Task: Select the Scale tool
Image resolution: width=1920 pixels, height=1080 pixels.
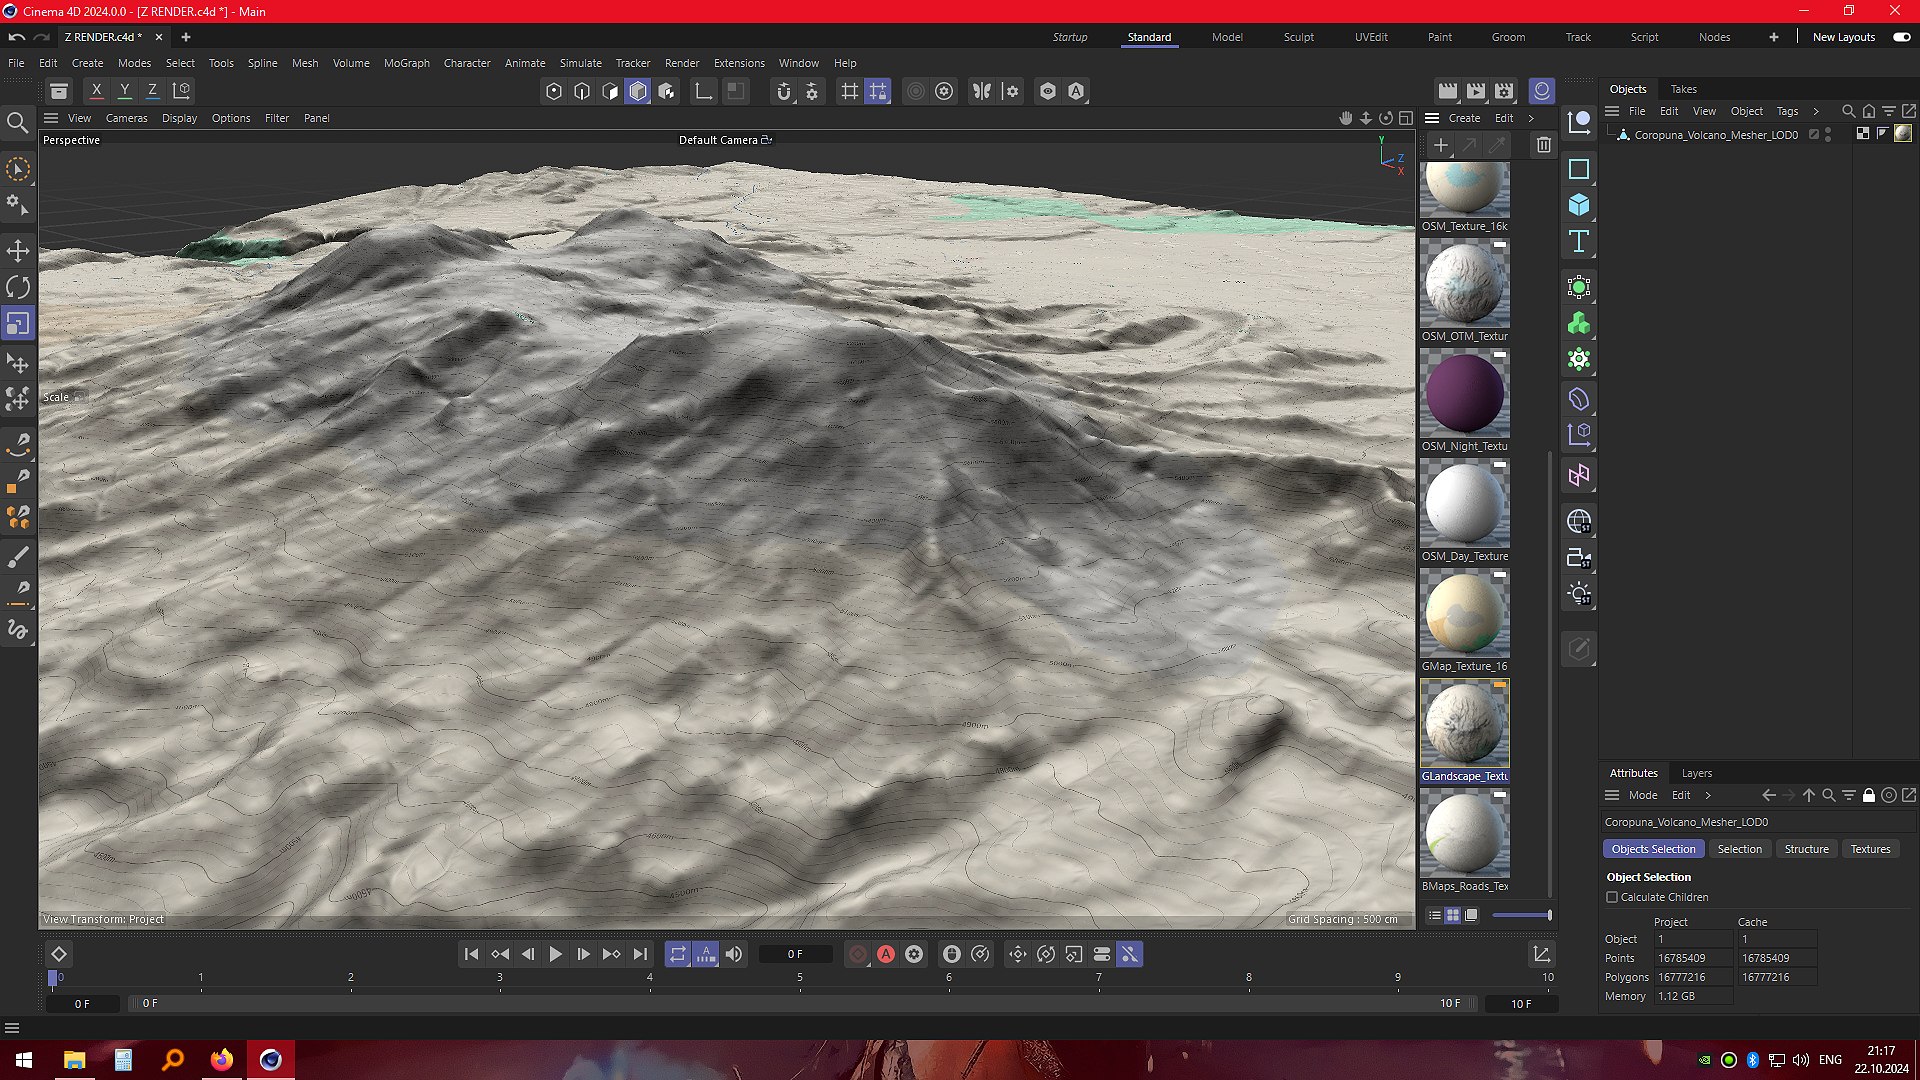Action: click(x=18, y=323)
